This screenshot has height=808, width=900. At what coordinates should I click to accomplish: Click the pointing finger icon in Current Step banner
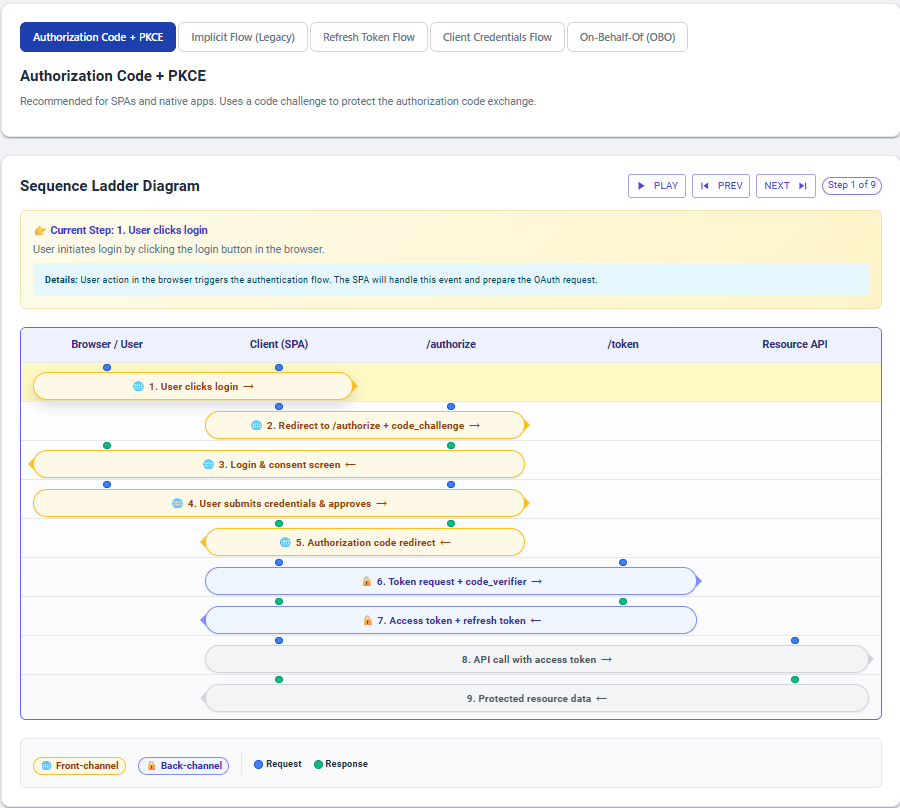tap(40, 230)
